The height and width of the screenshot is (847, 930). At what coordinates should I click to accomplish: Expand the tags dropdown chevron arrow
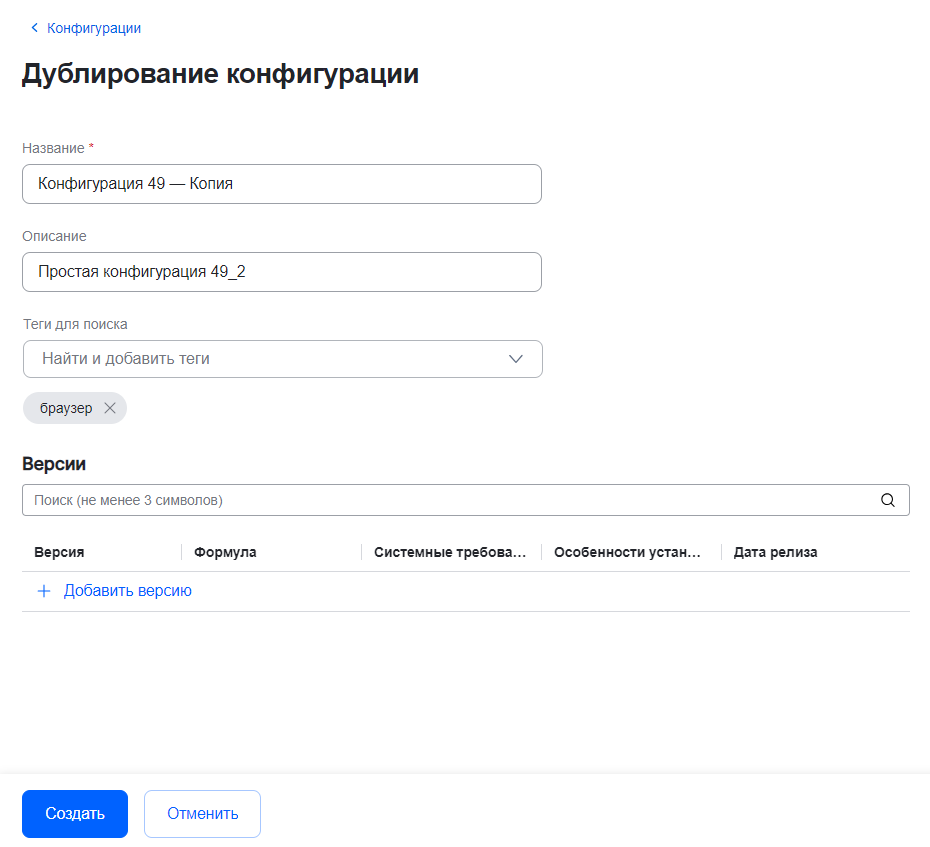click(x=516, y=359)
